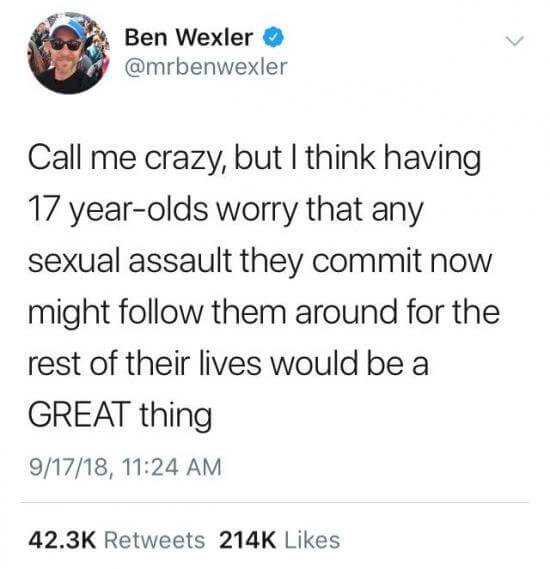Open Ben Wexler's profile avatar photo
The height and width of the screenshot is (569, 550).
[69, 53]
